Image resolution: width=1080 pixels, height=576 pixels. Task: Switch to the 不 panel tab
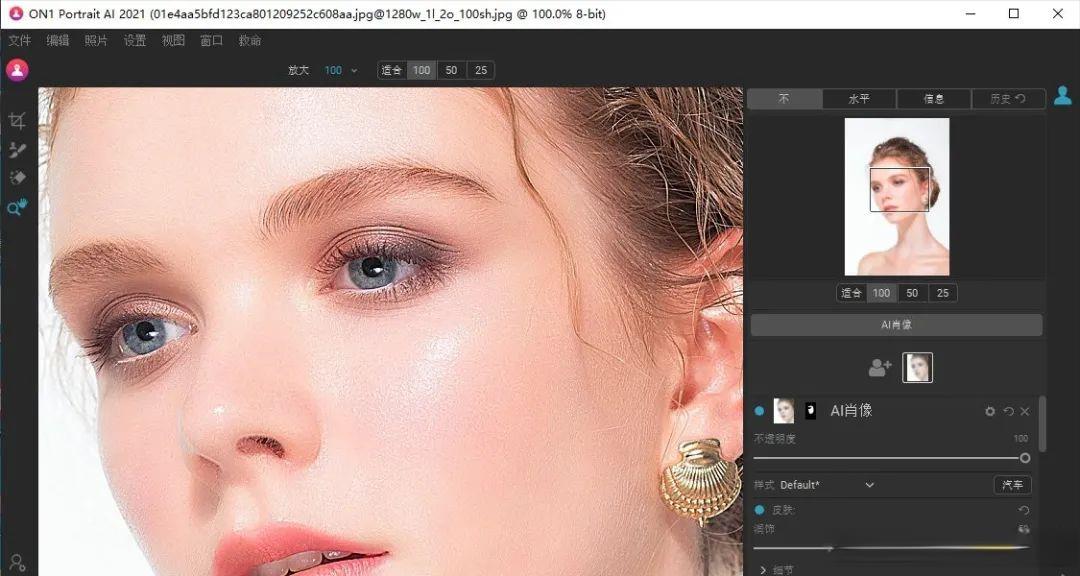(785, 99)
